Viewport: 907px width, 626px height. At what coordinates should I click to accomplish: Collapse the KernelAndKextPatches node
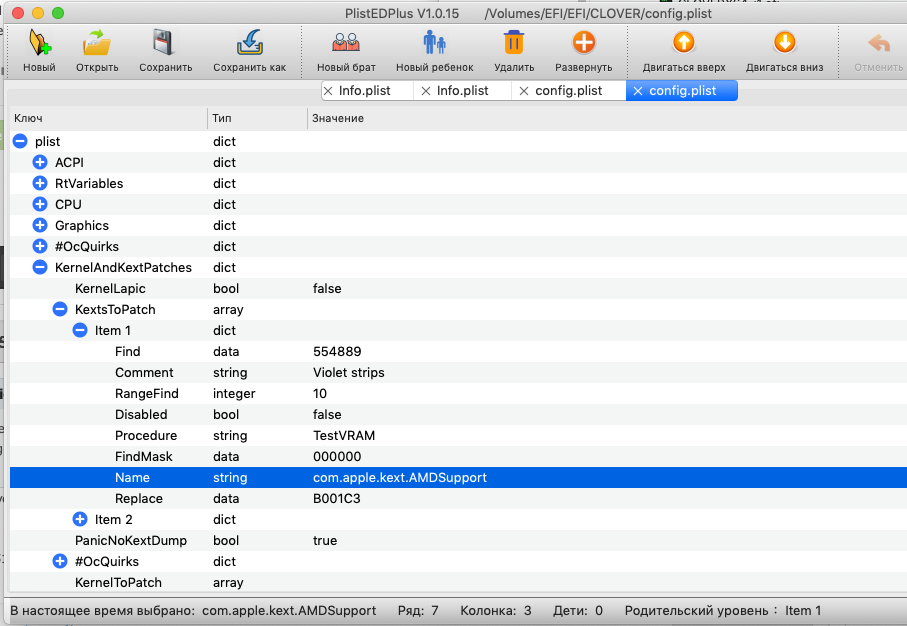(x=40, y=267)
